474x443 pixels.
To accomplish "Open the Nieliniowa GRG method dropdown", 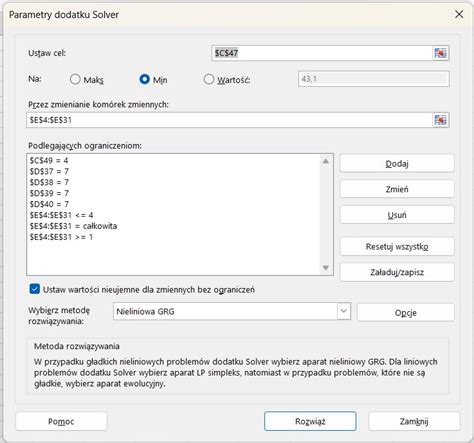I will tap(343, 311).
